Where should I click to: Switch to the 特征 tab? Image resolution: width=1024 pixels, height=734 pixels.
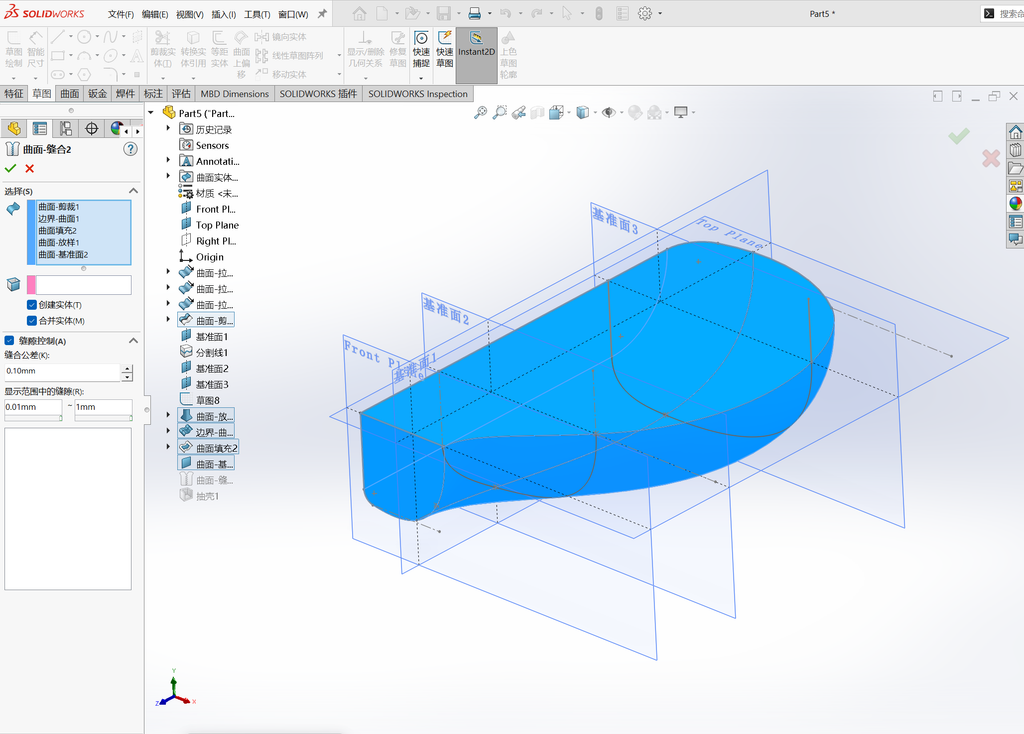[14, 93]
